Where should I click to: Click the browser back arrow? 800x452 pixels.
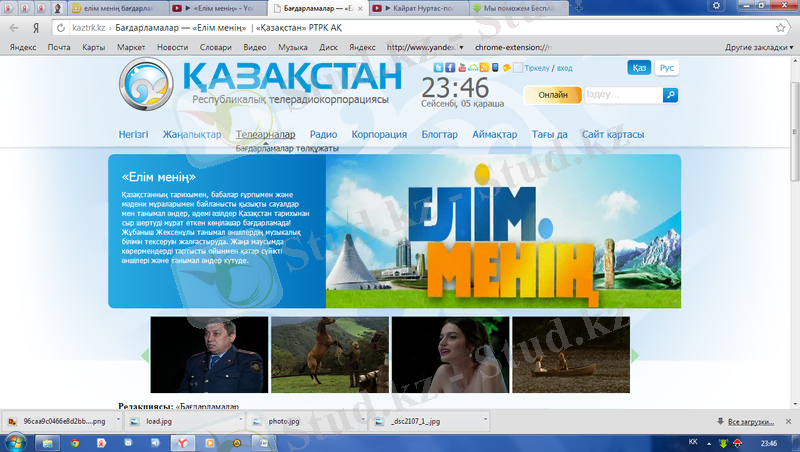11,28
